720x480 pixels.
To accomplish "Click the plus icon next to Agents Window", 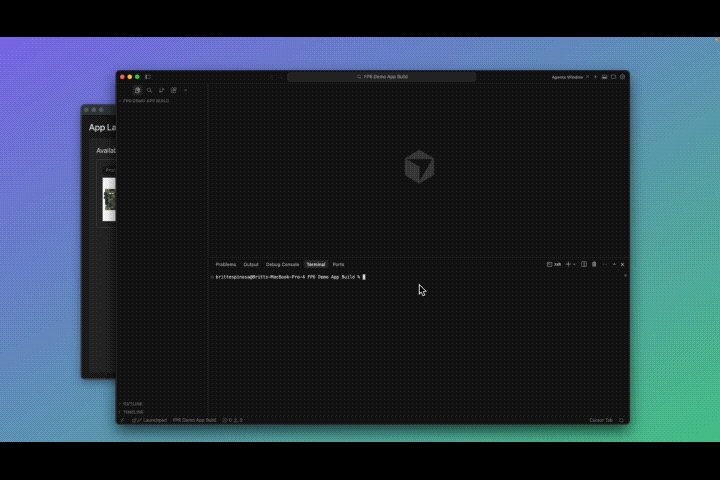I will (596, 77).
